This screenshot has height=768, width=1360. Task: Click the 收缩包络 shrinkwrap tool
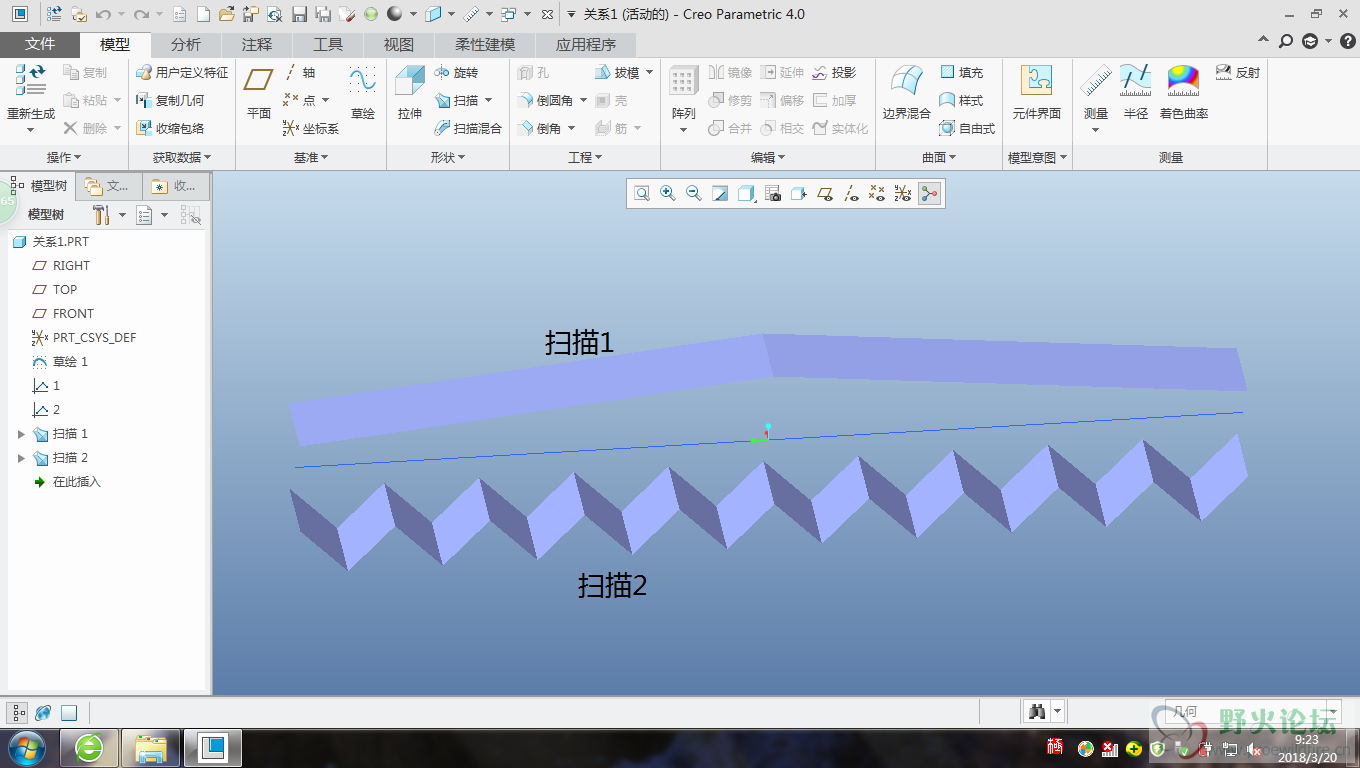point(170,128)
